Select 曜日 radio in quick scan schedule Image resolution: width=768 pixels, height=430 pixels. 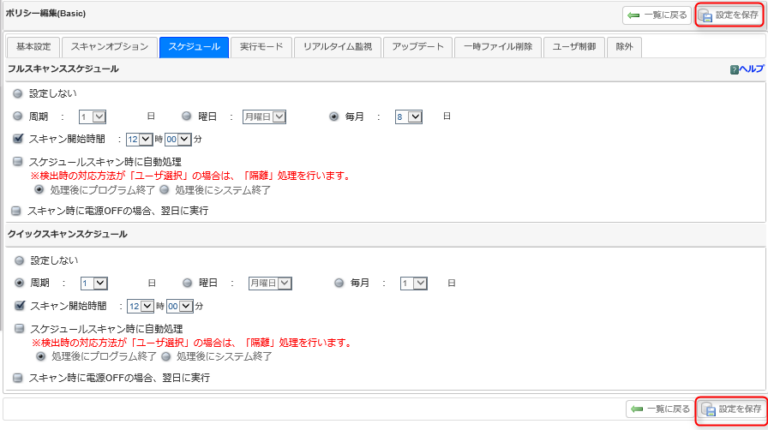(x=188, y=283)
